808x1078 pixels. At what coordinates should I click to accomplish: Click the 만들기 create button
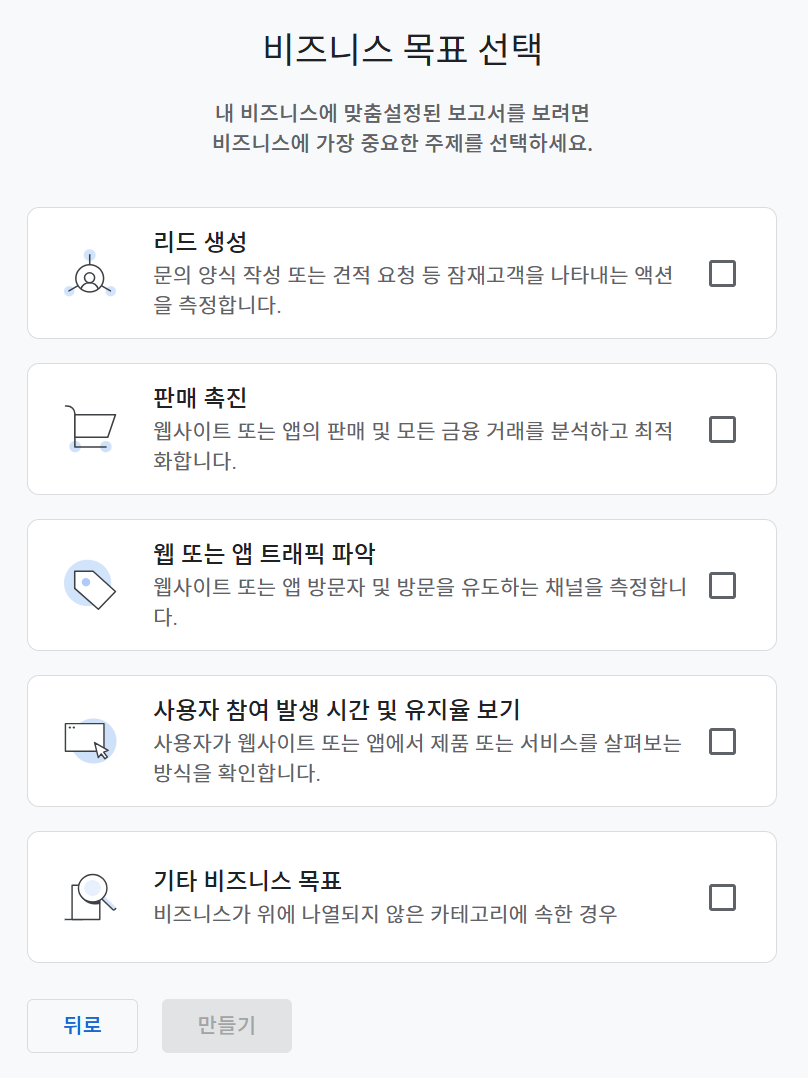(x=227, y=1025)
